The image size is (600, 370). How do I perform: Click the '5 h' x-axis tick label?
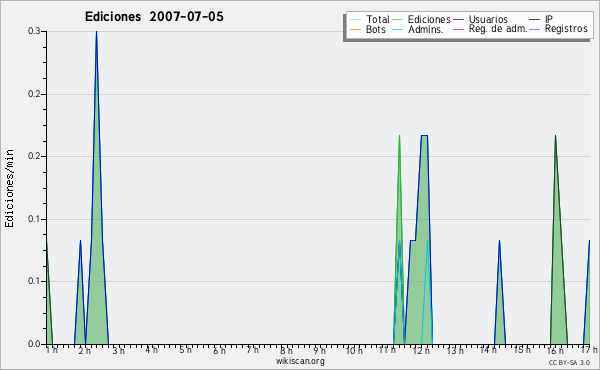point(186,350)
